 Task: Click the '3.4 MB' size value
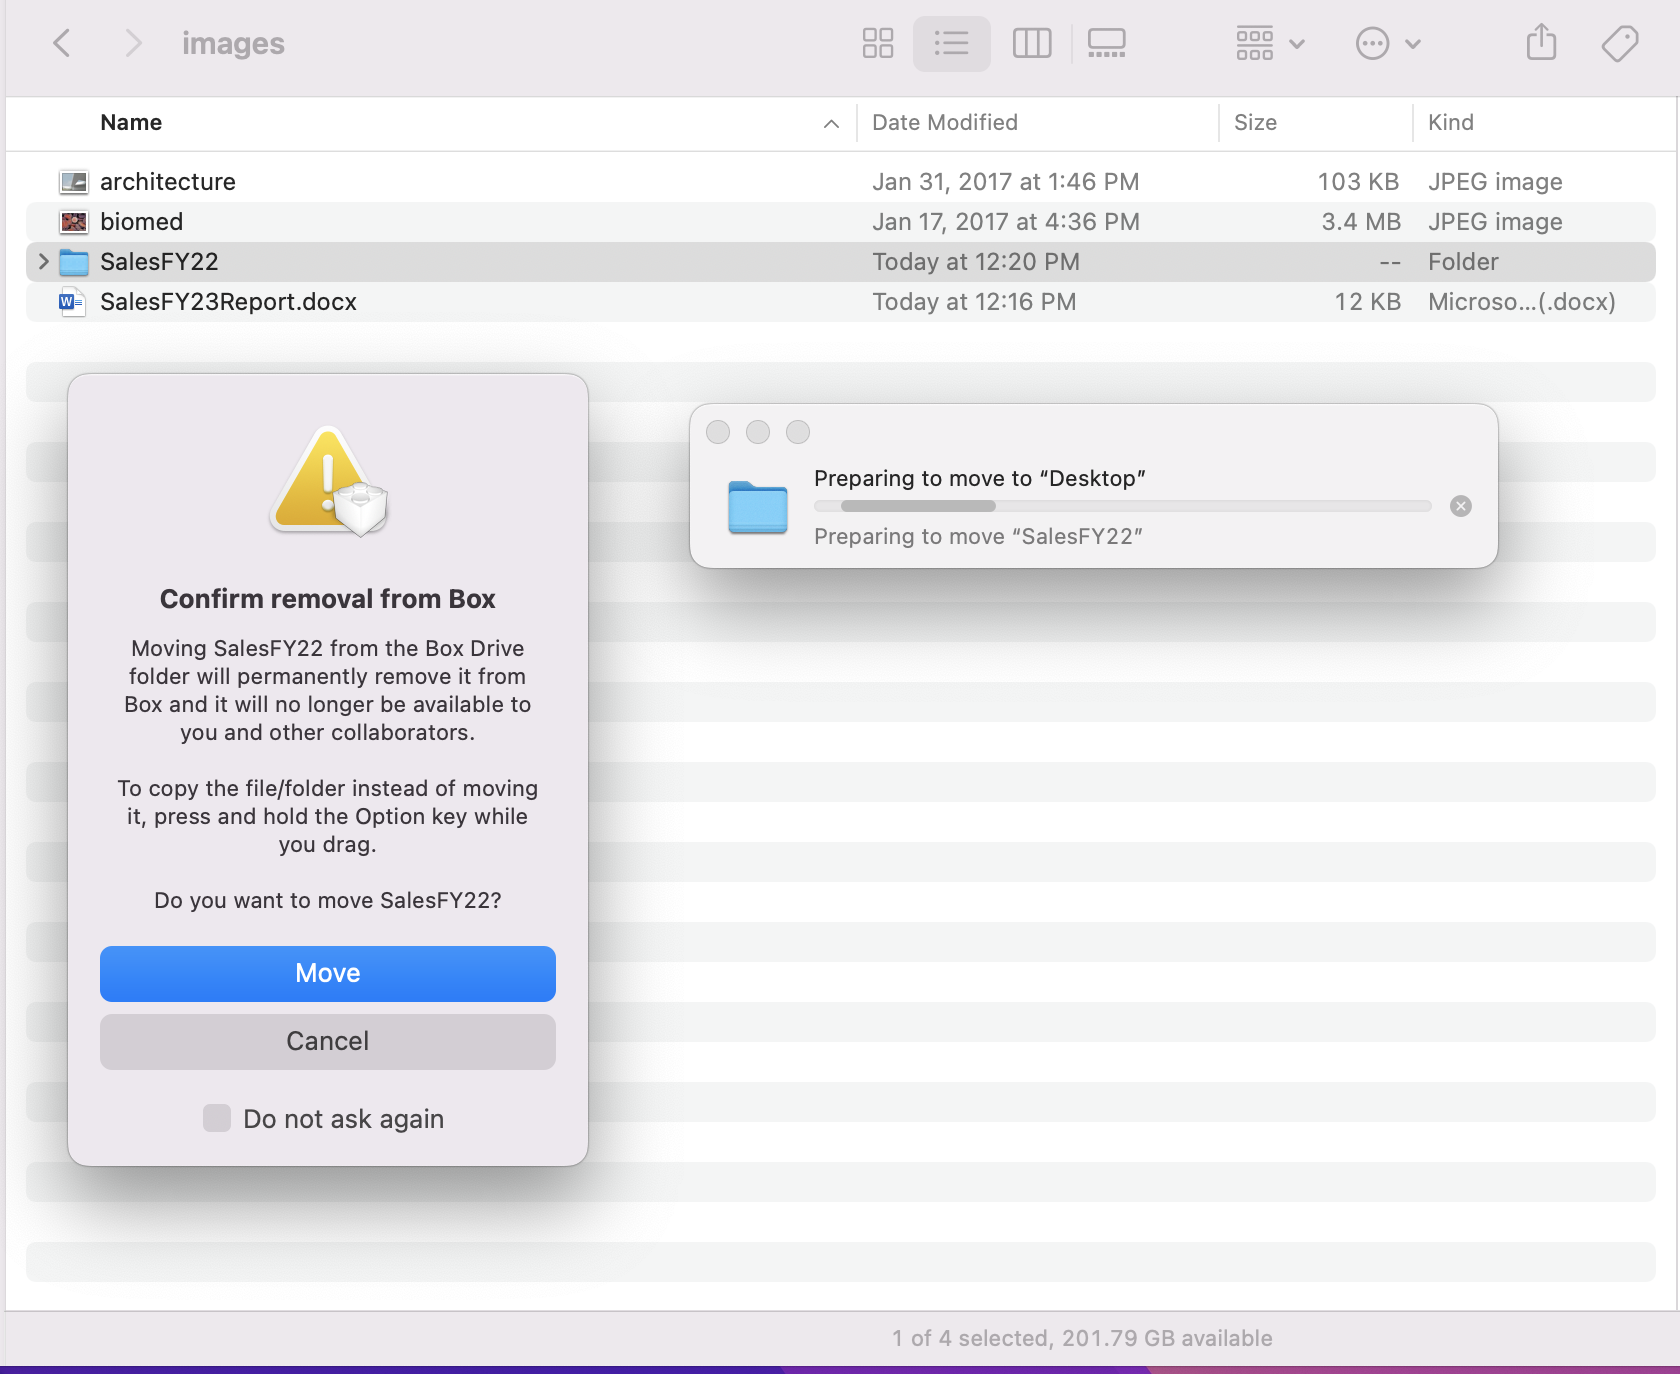(1360, 221)
